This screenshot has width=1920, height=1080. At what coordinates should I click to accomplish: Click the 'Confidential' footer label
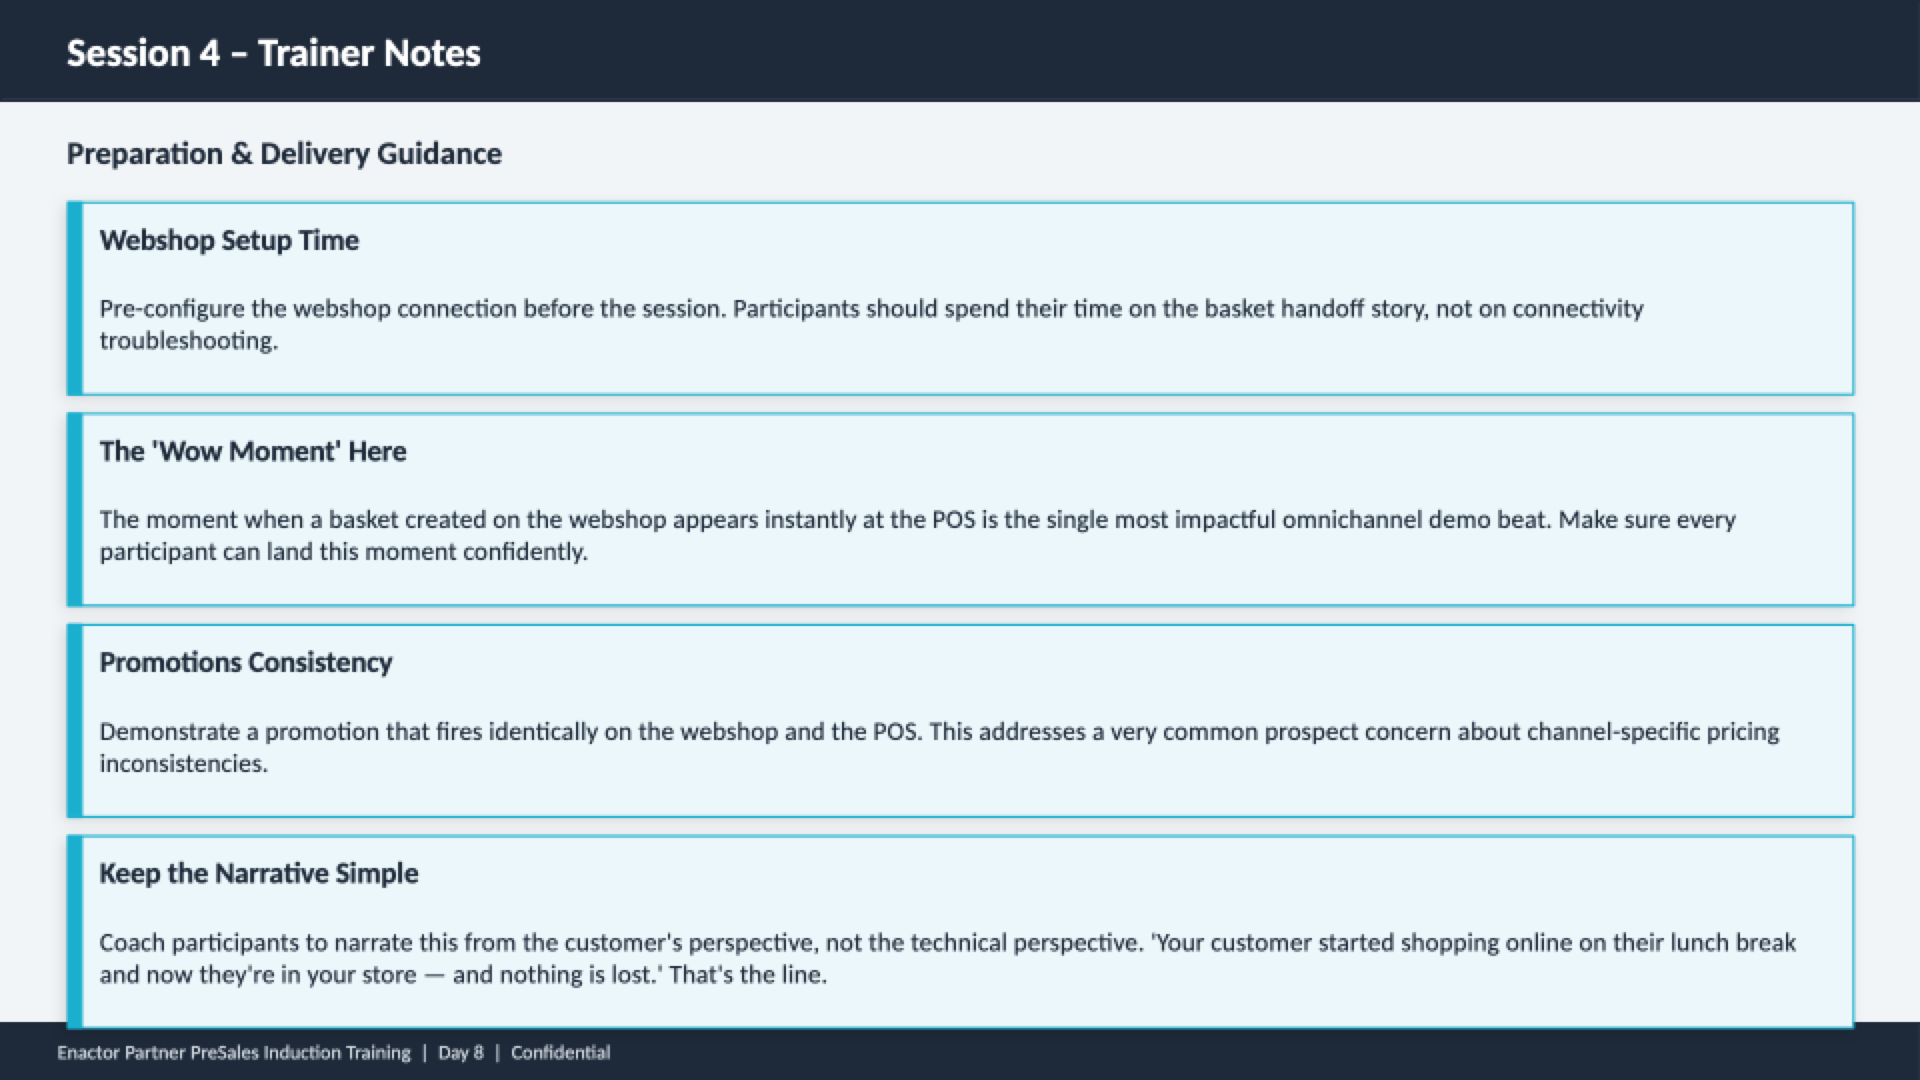[x=560, y=1053]
